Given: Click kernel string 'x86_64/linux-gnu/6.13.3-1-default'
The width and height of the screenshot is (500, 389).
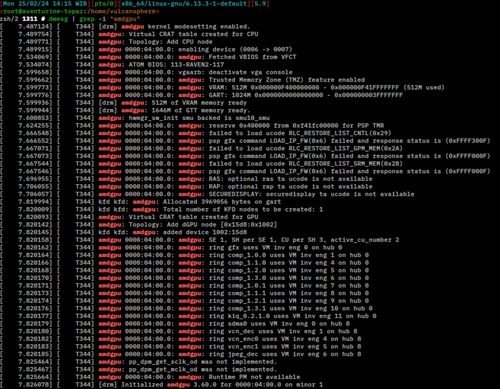Looking at the screenshot, I should click(184, 4).
